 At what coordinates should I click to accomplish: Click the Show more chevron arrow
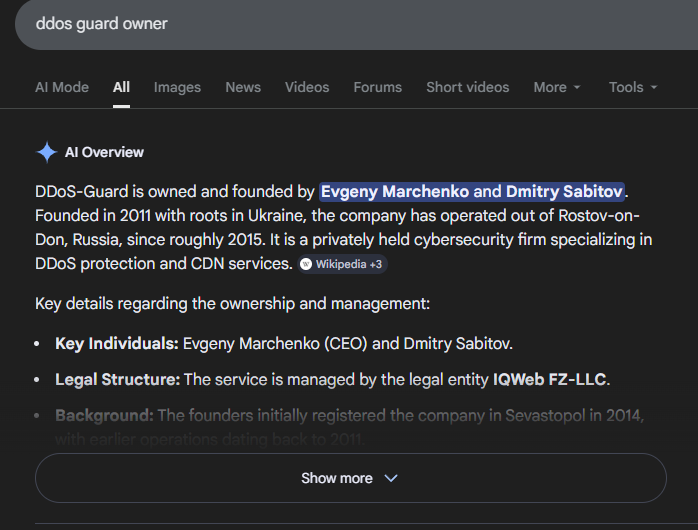[391, 478]
